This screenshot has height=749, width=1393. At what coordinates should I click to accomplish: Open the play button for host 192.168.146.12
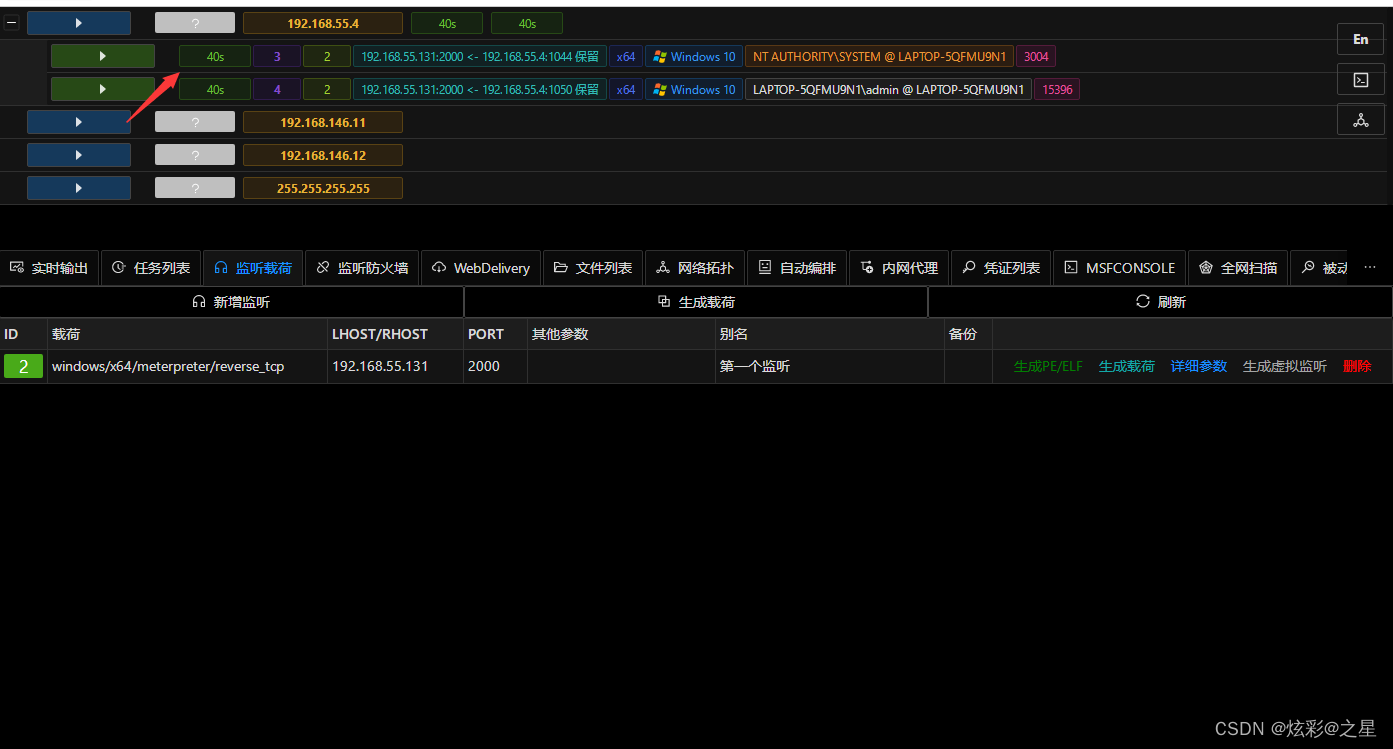(x=79, y=155)
